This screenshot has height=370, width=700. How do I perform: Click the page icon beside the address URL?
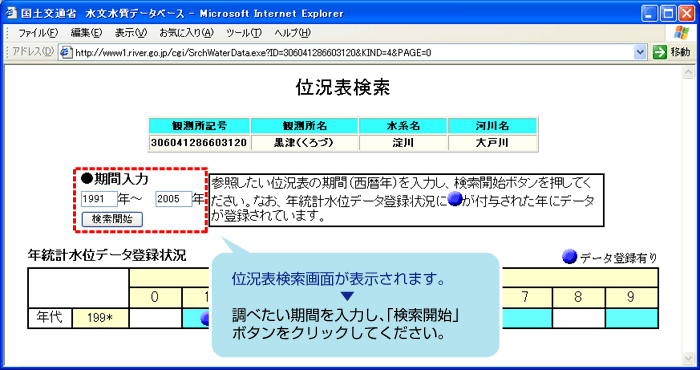pos(66,53)
